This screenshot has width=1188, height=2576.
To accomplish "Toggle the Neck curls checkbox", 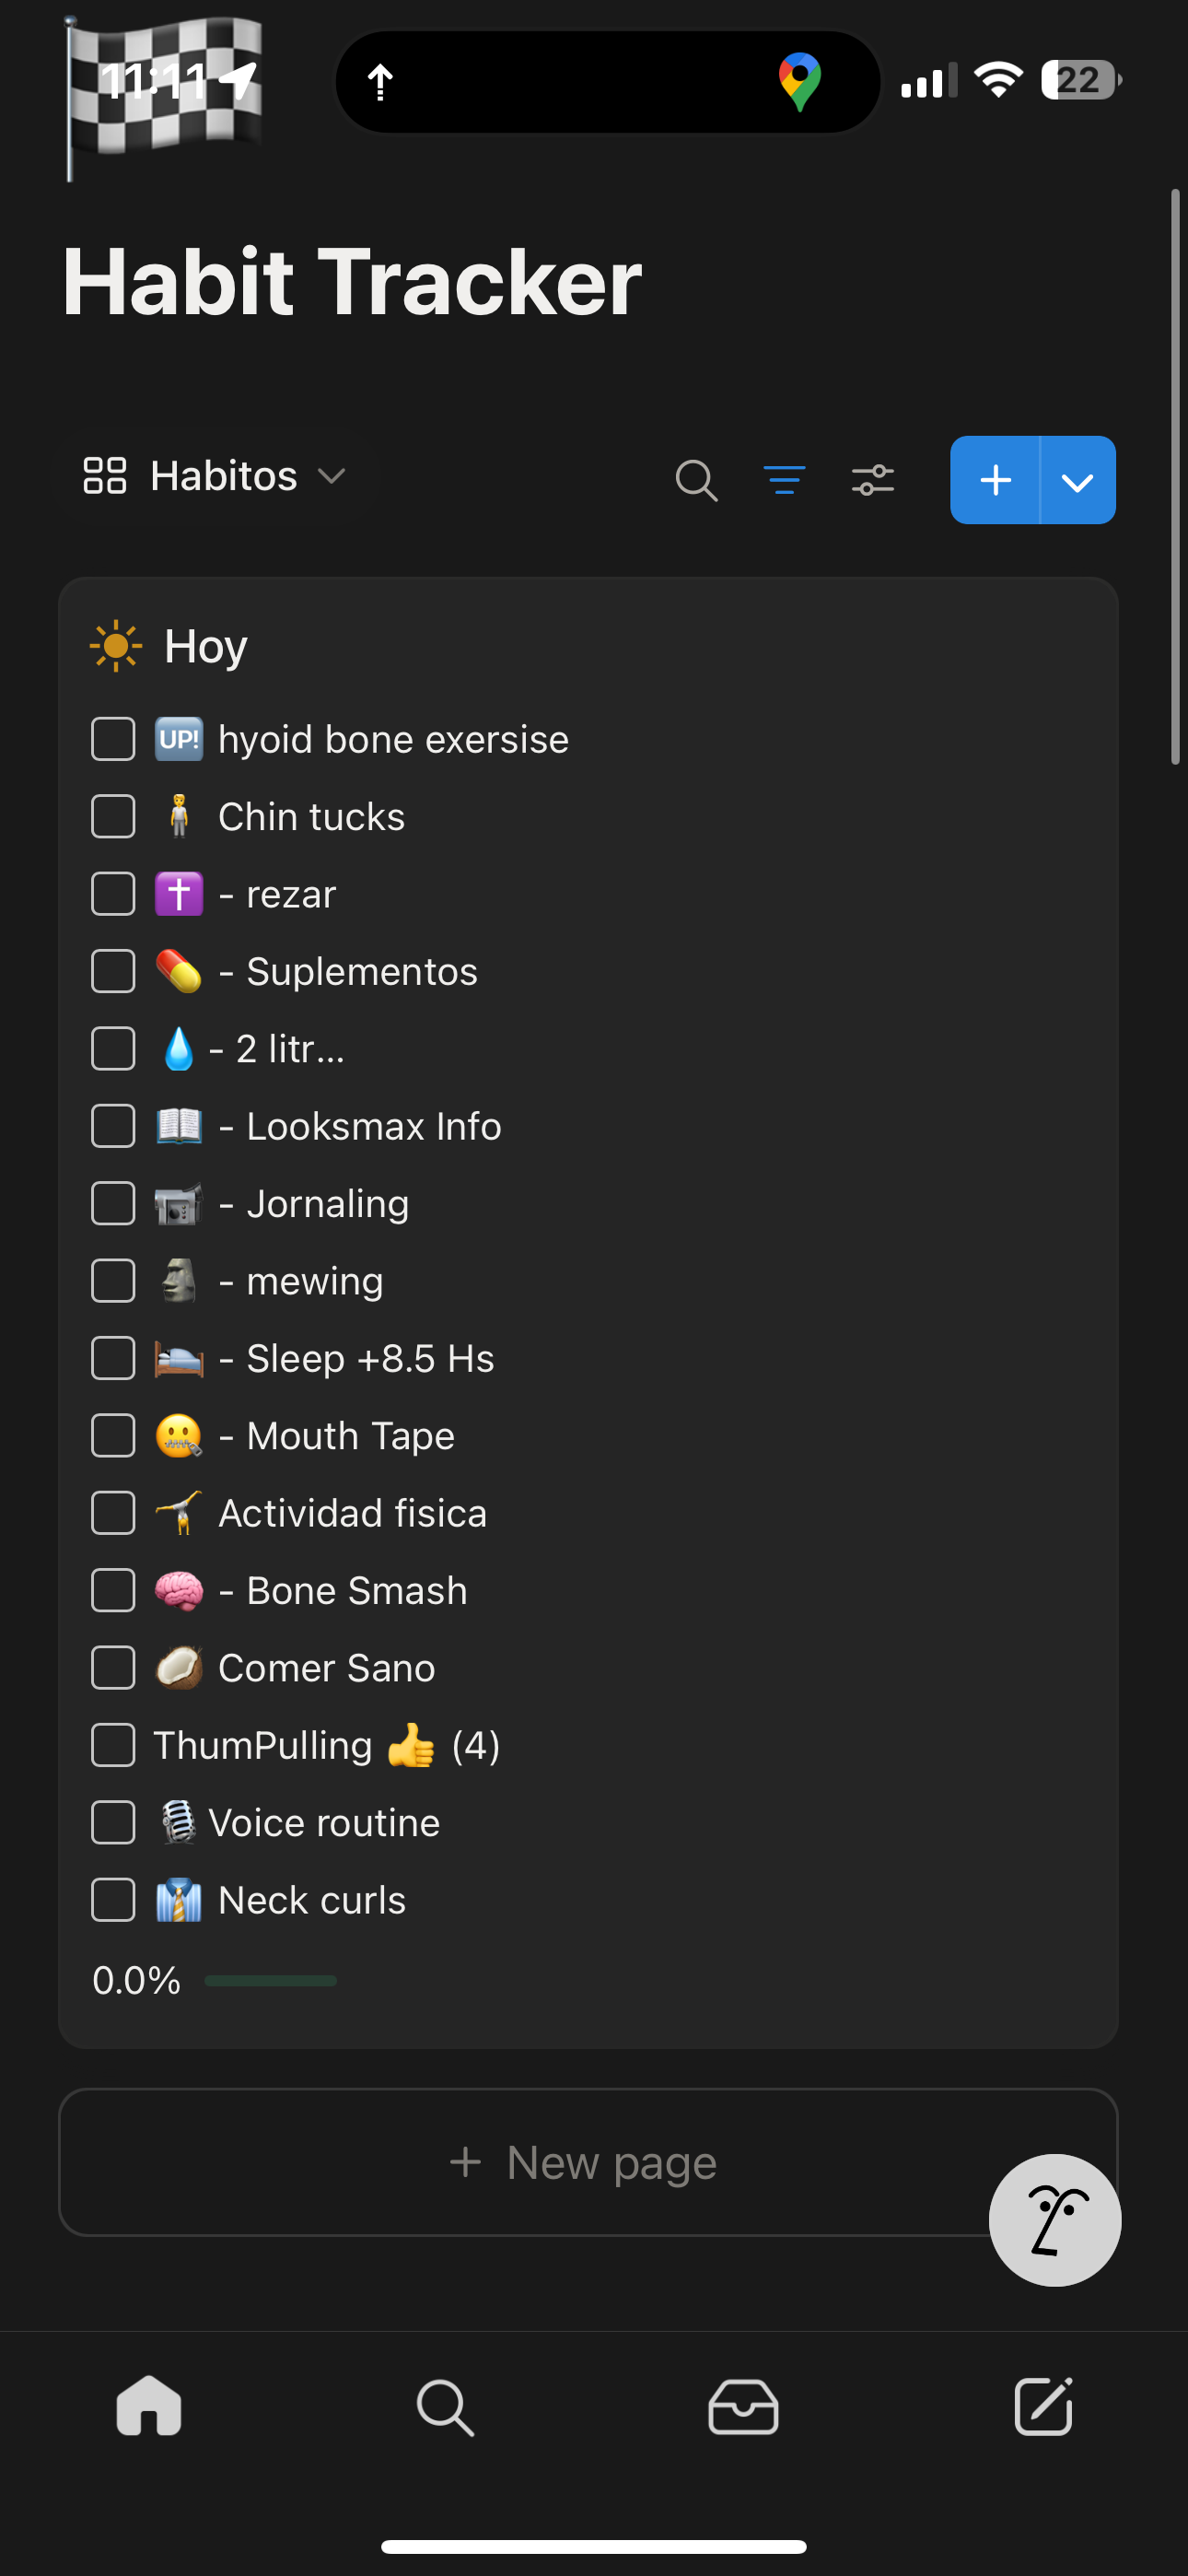I will 113,1899.
